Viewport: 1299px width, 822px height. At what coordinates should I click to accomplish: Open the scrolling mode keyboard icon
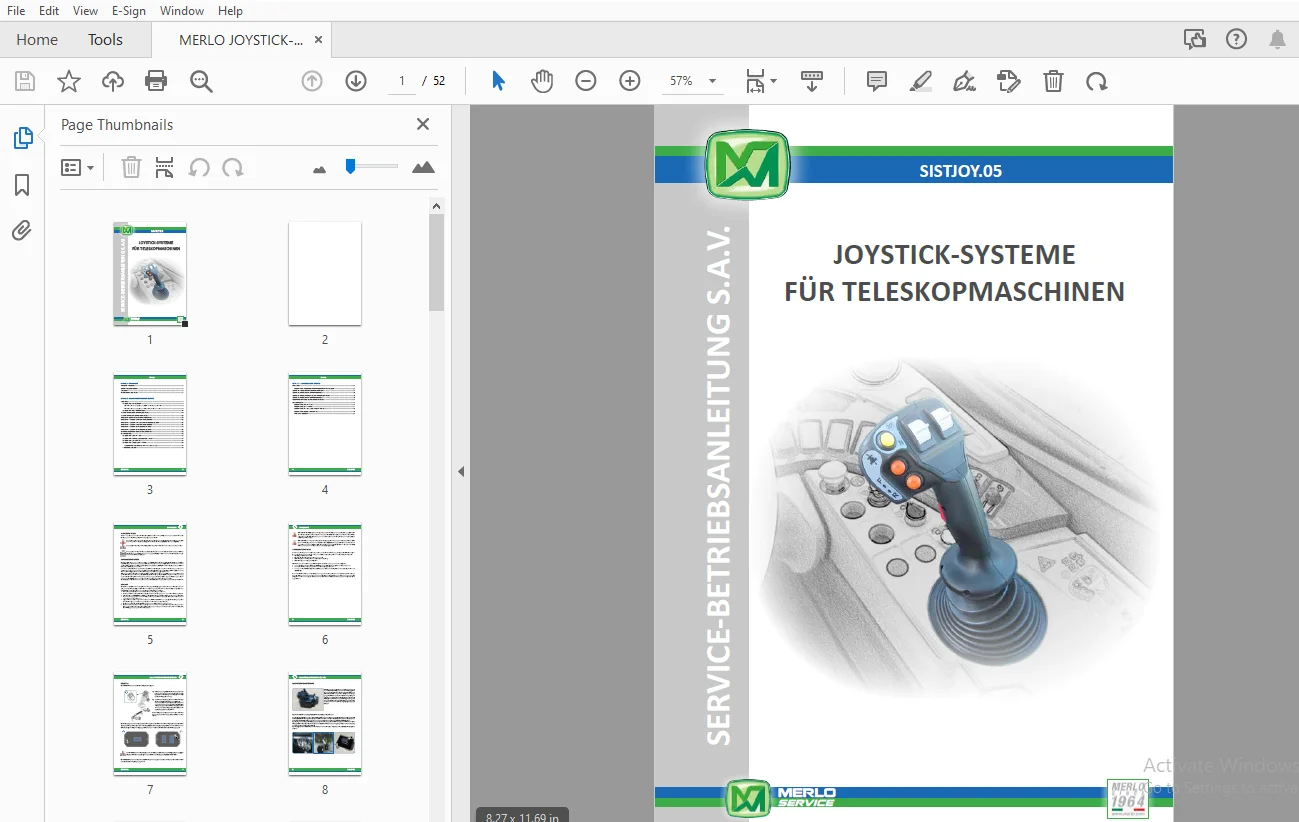pos(811,82)
